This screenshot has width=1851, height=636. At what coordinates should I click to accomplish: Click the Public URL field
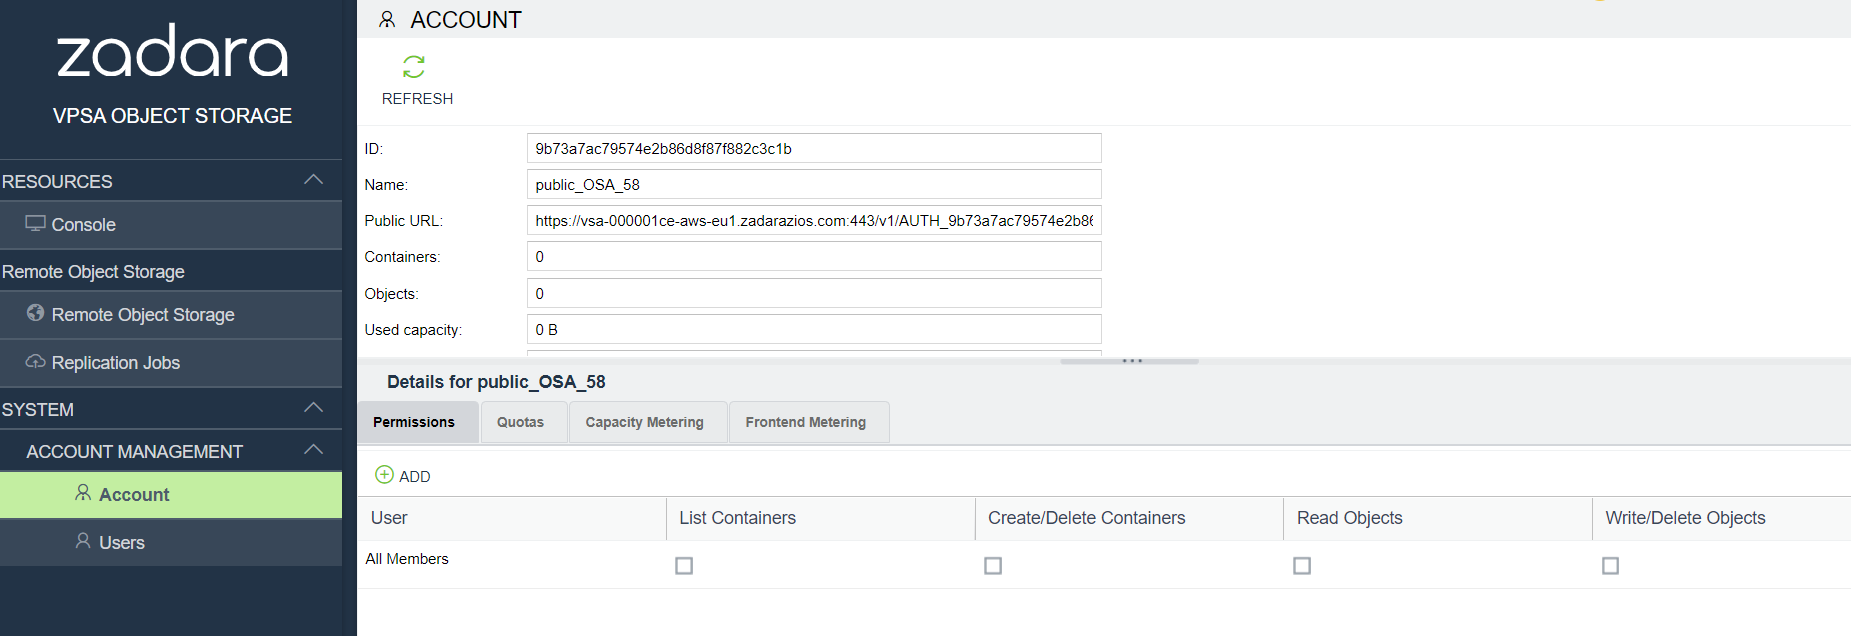coord(814,220)
